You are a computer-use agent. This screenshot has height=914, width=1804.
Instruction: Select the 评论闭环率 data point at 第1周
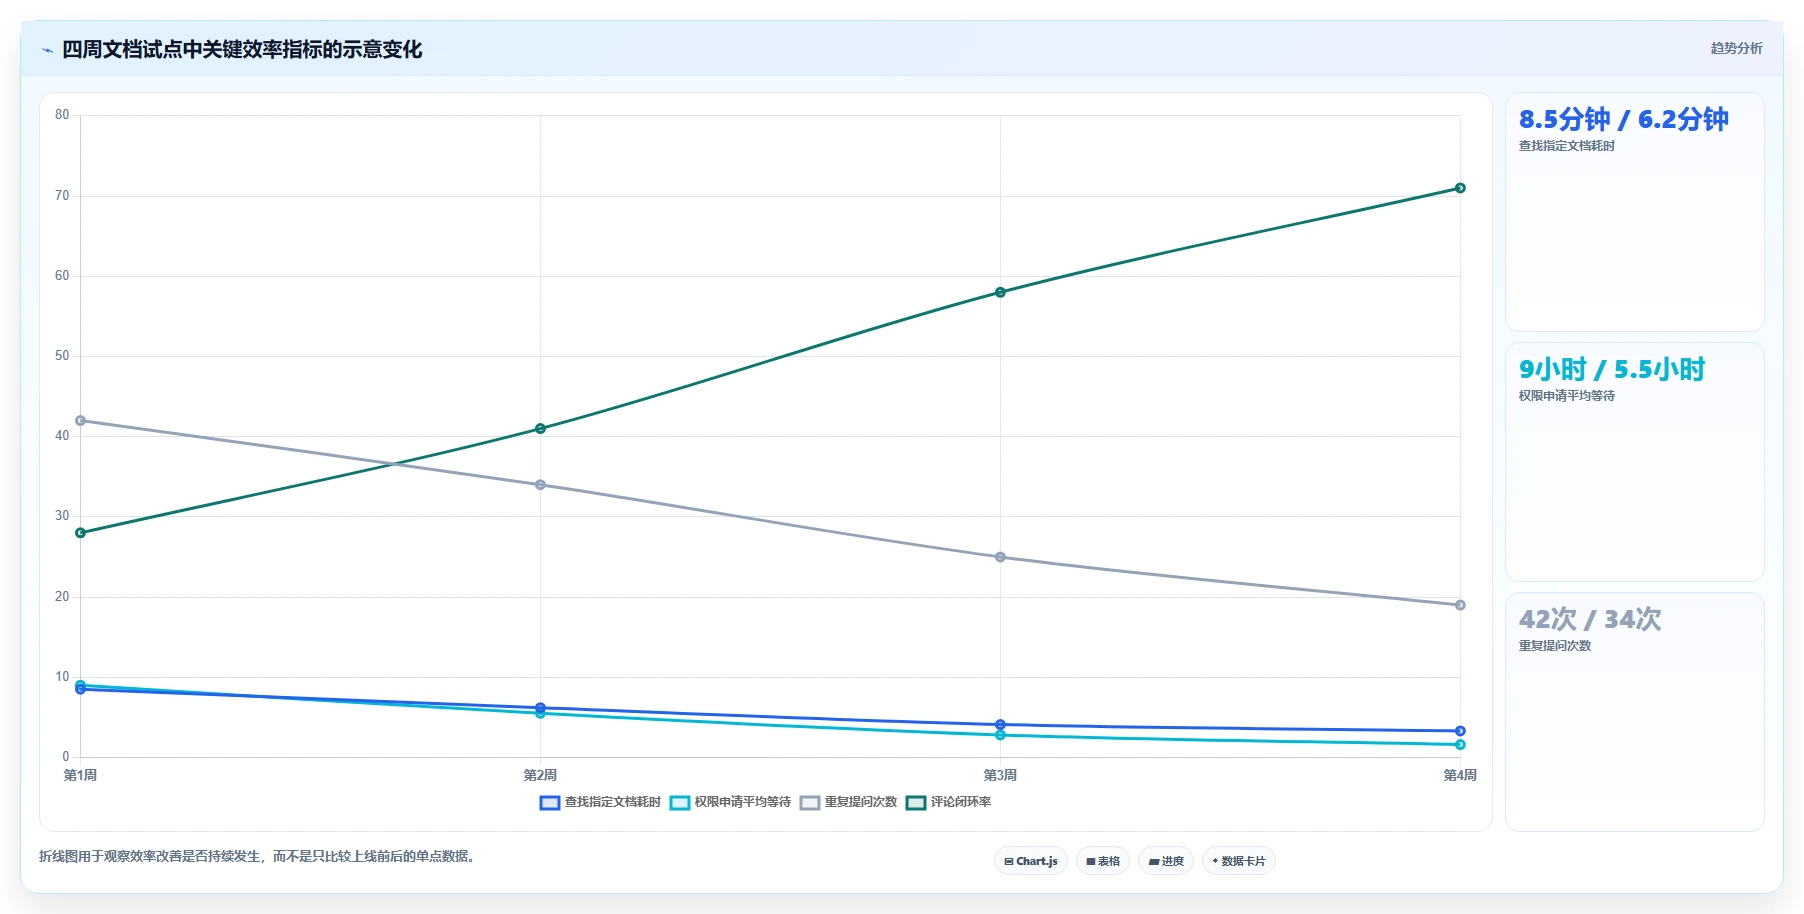[81, 533]
